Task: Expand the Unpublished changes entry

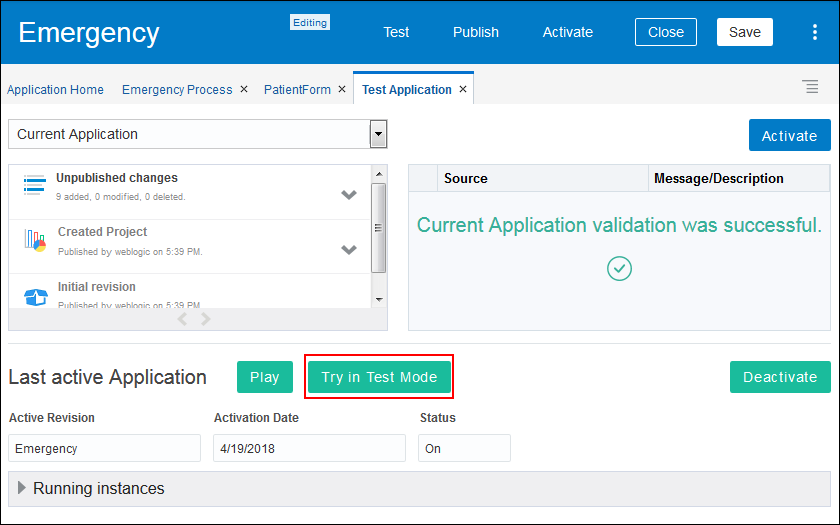Action: tap(349, 194)
